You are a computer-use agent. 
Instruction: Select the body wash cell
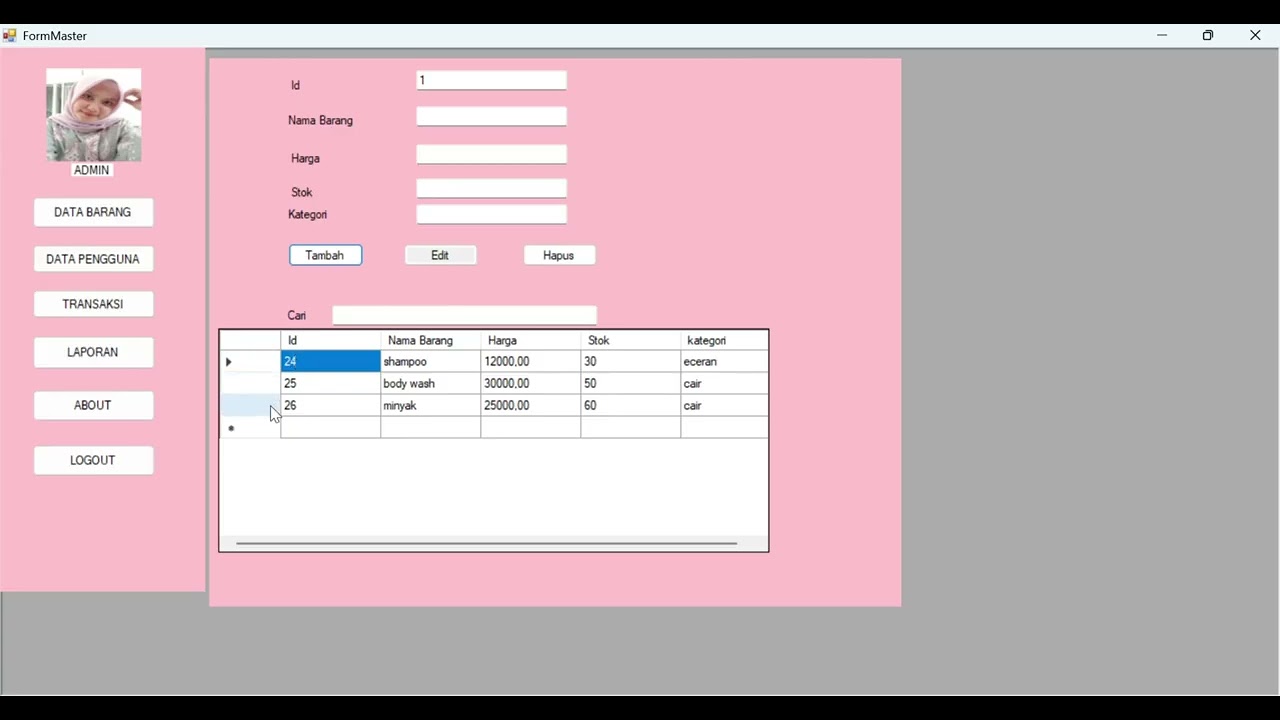click(x=431, y=384)
